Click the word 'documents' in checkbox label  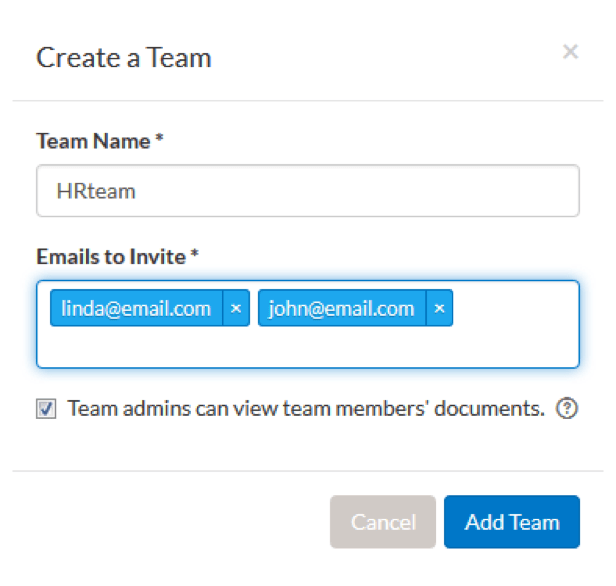tap(495, 409)
